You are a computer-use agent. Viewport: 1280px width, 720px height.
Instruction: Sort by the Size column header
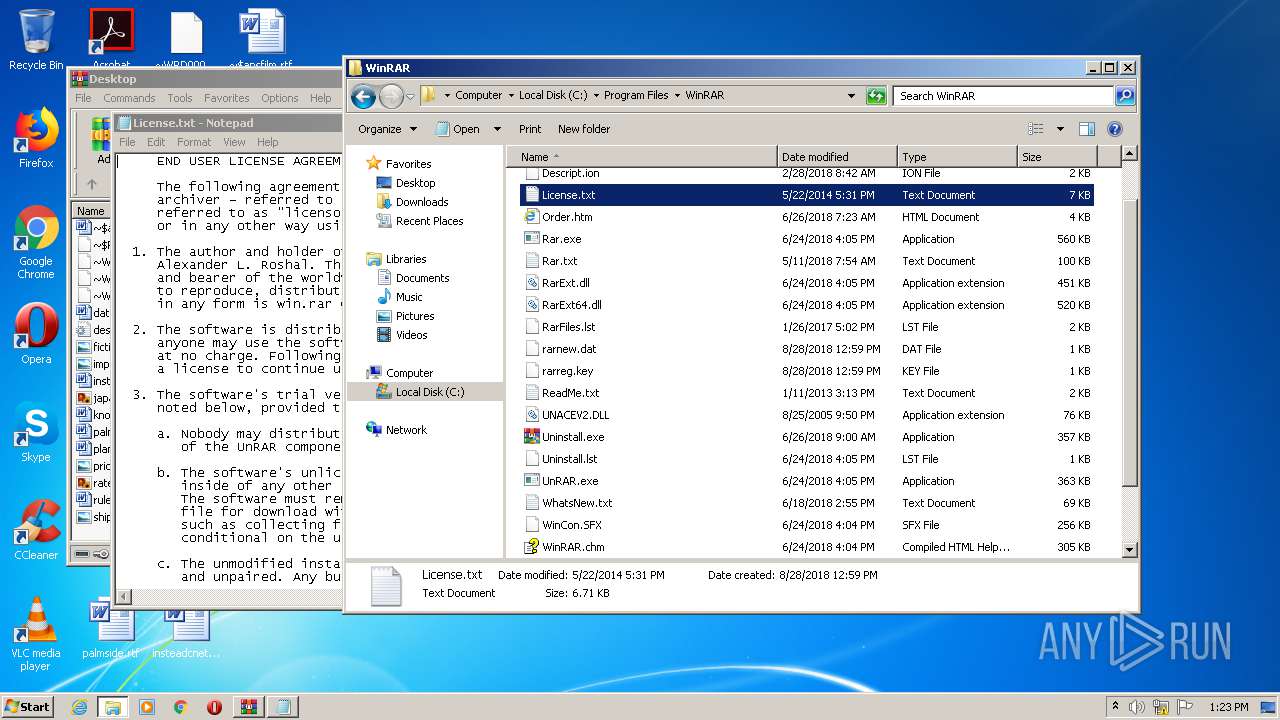coord(1057,157)
